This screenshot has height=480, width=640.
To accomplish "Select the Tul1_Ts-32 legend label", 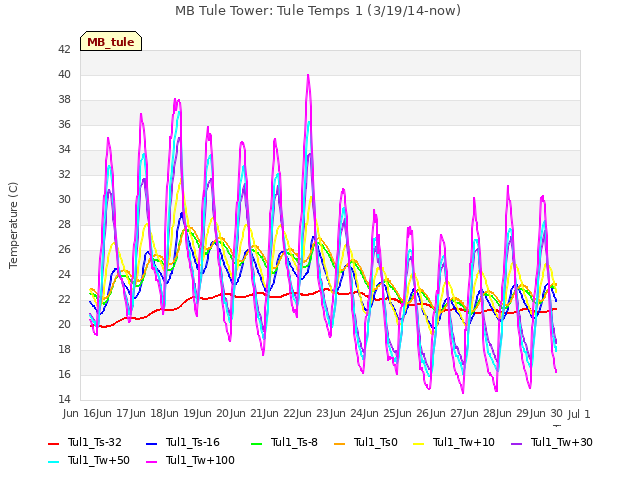I will [94, 442].
